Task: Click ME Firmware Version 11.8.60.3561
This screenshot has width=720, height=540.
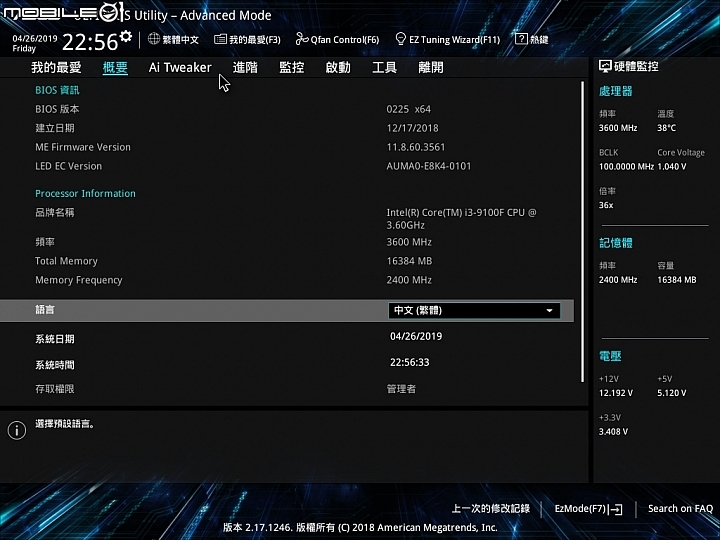Action: [x=416, y=147]
